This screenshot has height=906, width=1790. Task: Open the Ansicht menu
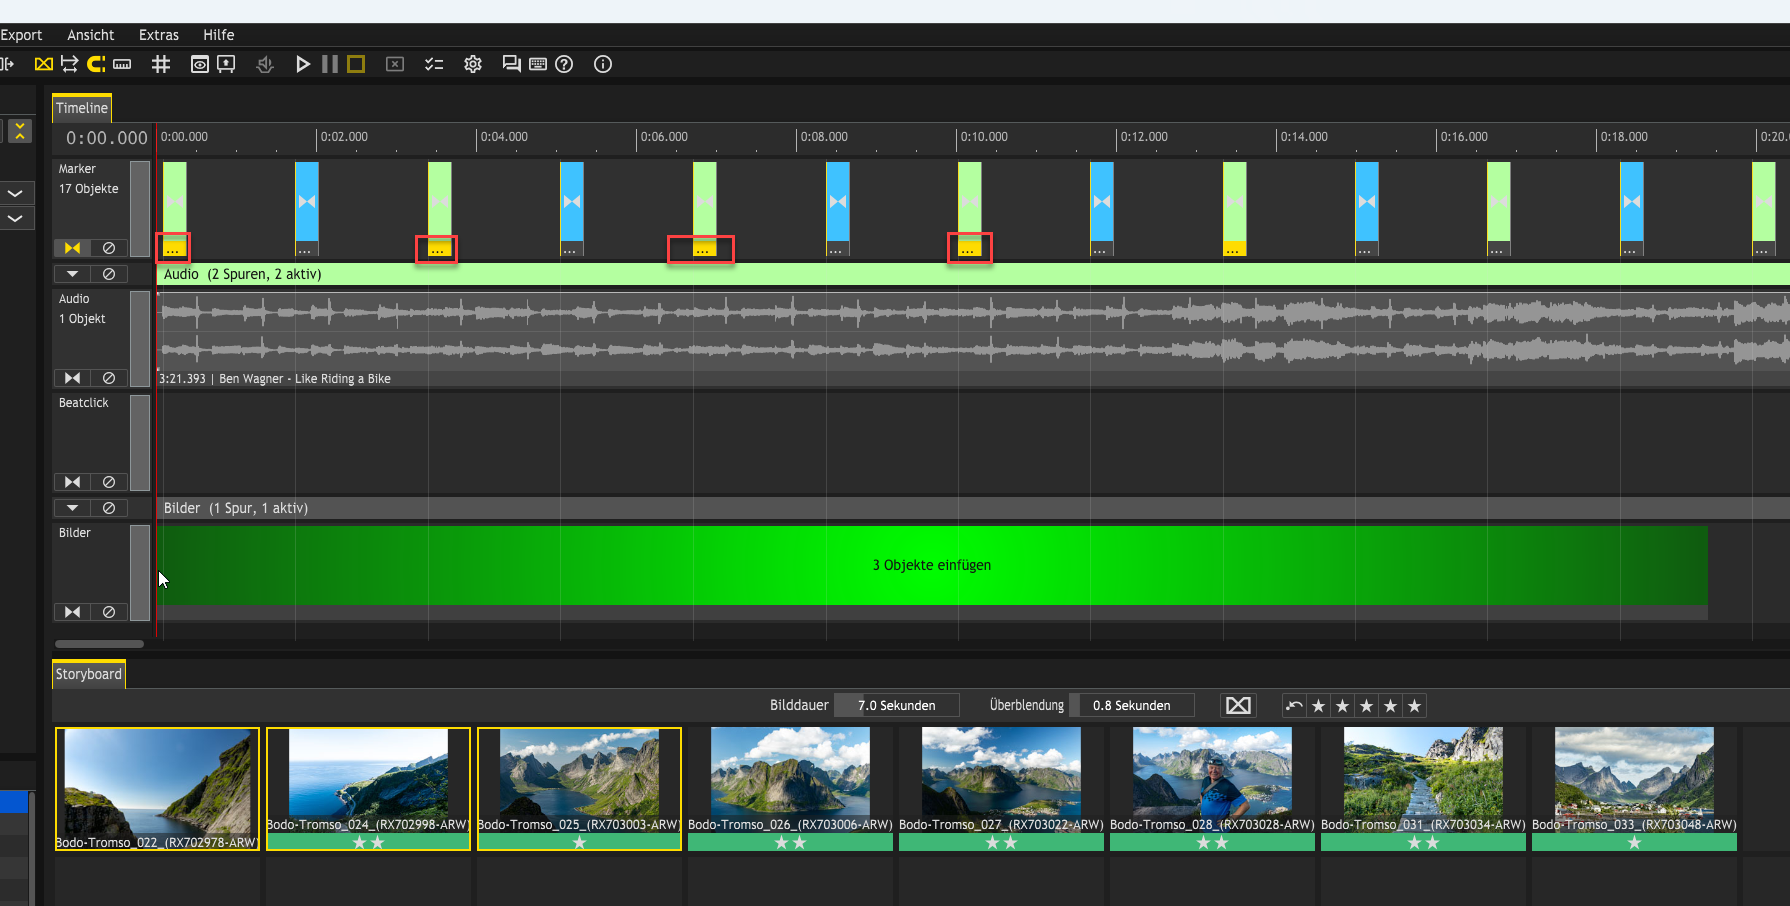pos(91,35)
